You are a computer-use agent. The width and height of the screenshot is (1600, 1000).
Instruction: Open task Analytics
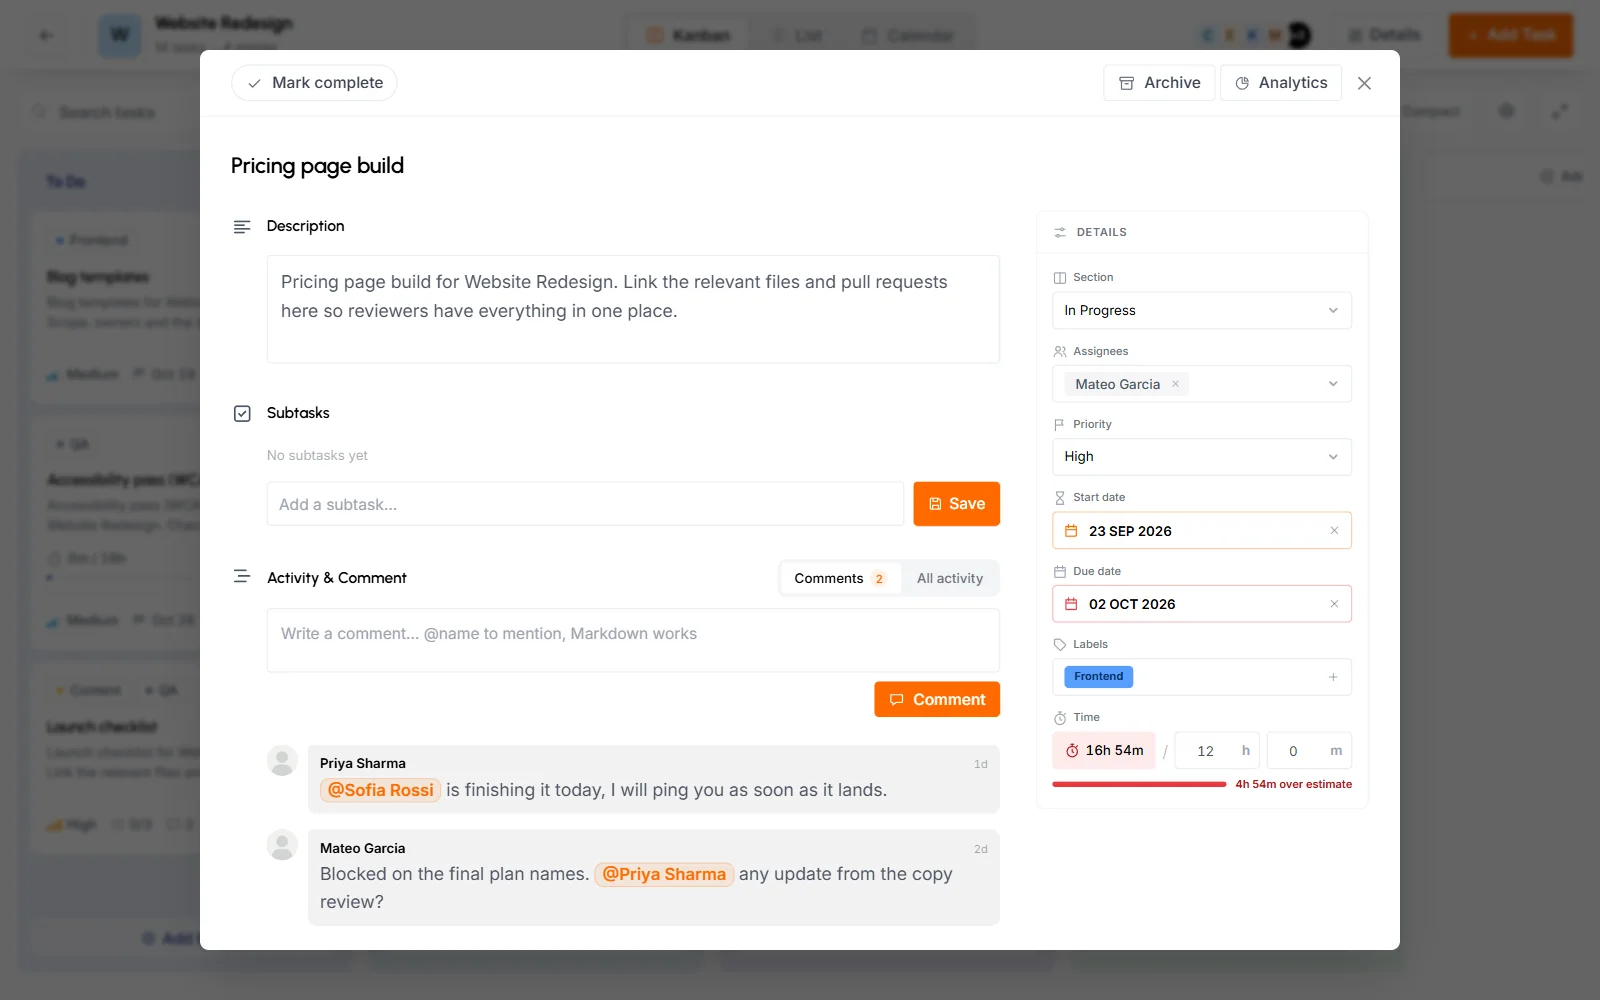tap(1281, 83)
